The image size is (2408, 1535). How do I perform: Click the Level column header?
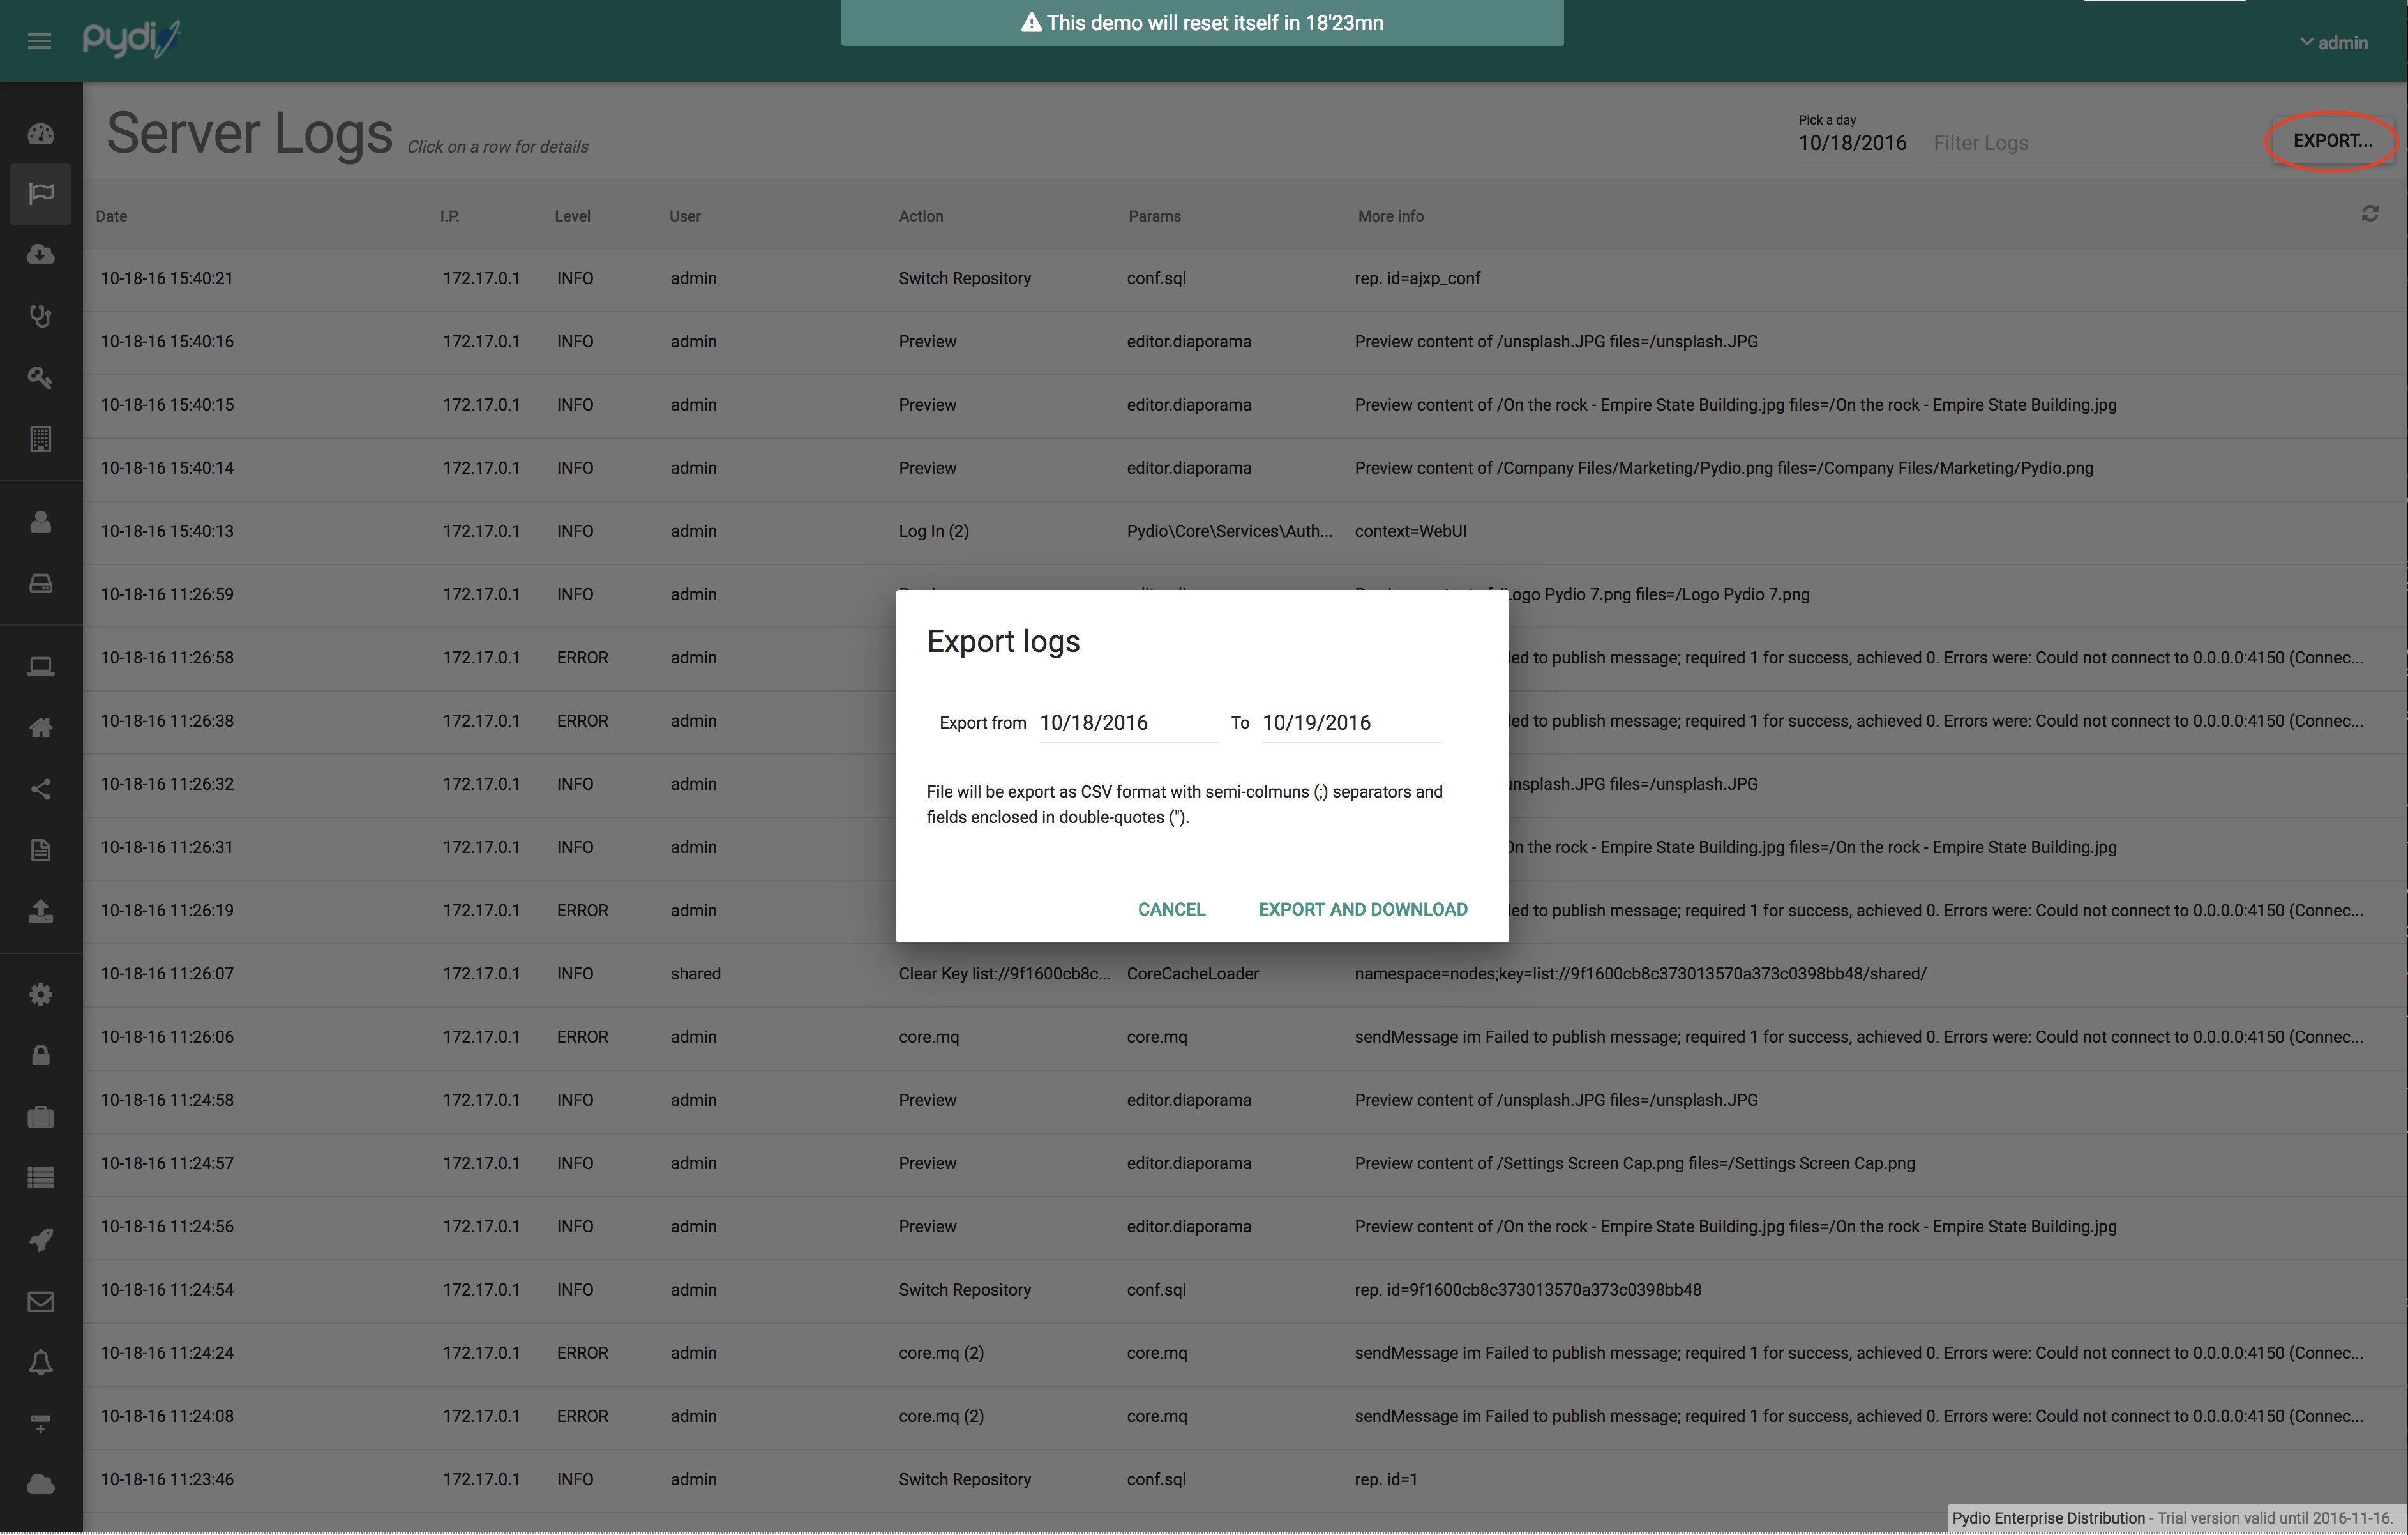tap(573, 216)
